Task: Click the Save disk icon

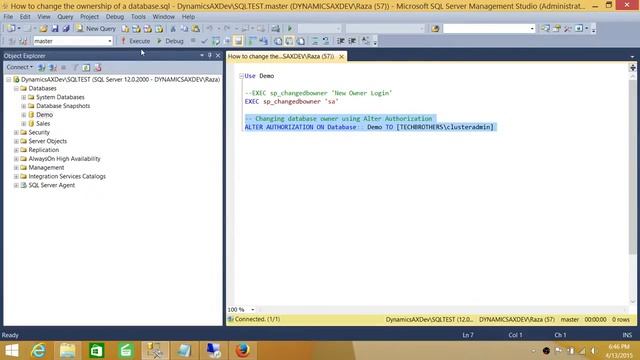Action: click(x=55, y=29)
